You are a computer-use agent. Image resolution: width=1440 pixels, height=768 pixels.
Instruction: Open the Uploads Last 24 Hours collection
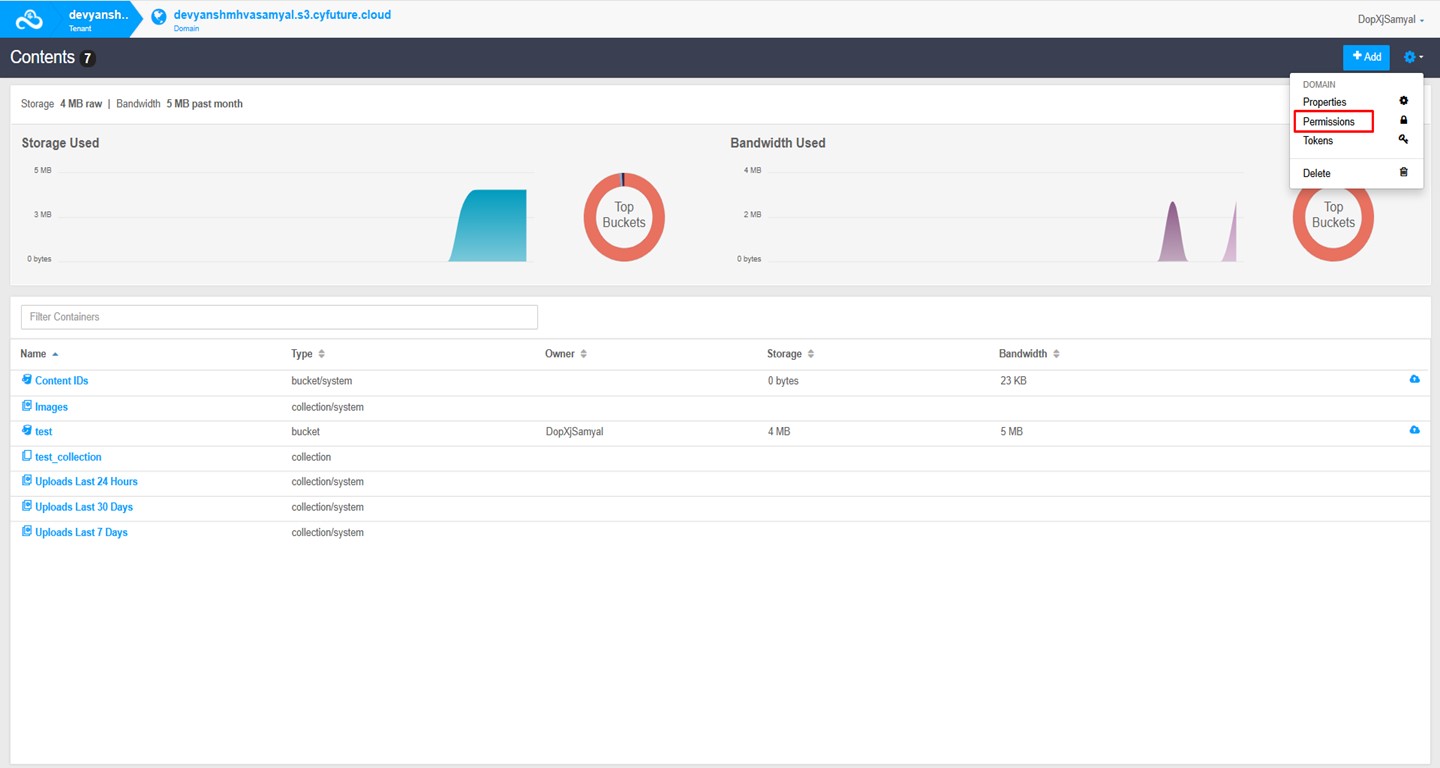pyautogui.click(x=86, y=482)
